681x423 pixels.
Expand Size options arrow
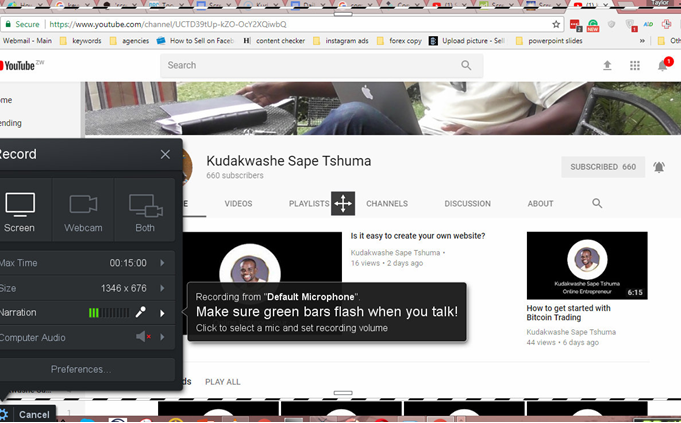coord(162,288)
